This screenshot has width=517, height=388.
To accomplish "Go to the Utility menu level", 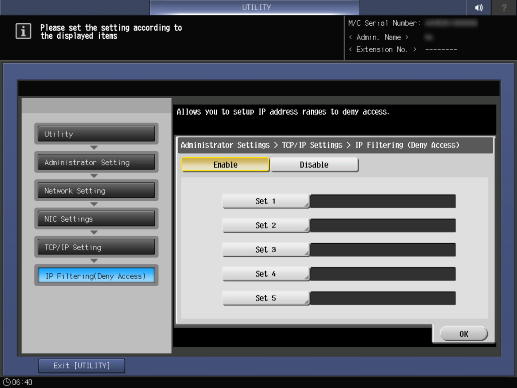I will [x=96, y=134].
